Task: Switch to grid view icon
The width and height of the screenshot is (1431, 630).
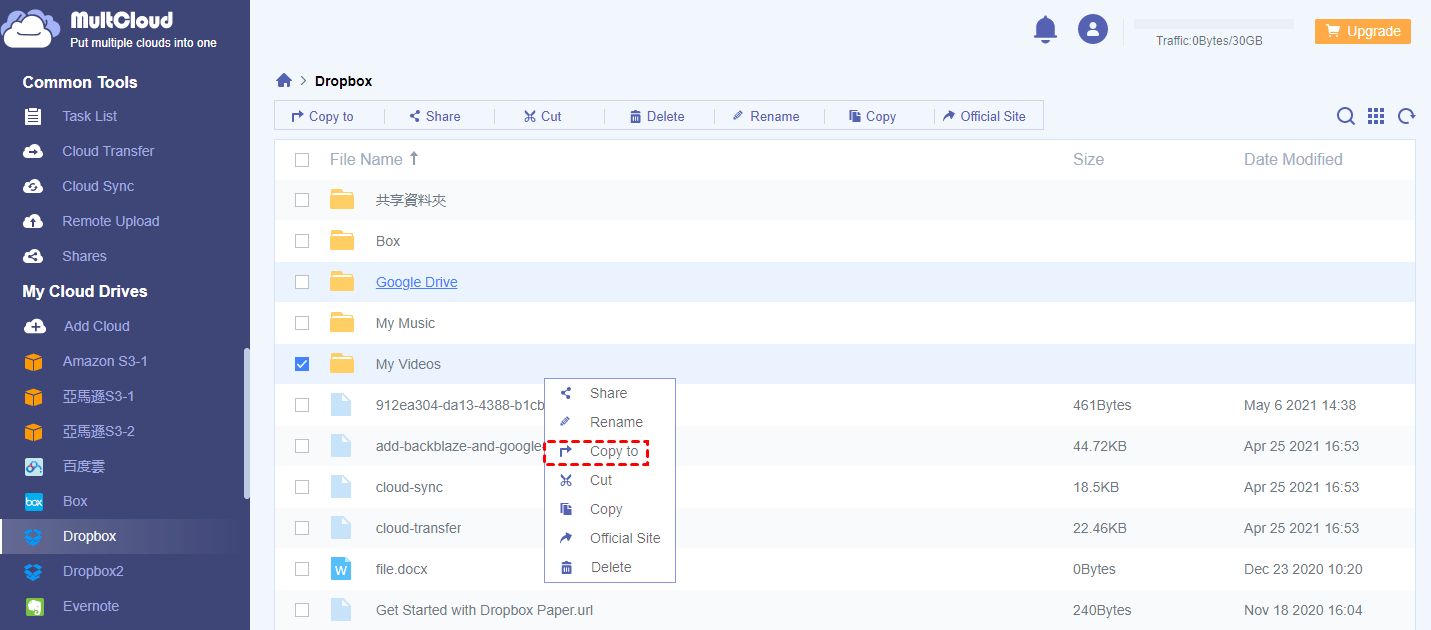Action: [x=1376, y=116]
